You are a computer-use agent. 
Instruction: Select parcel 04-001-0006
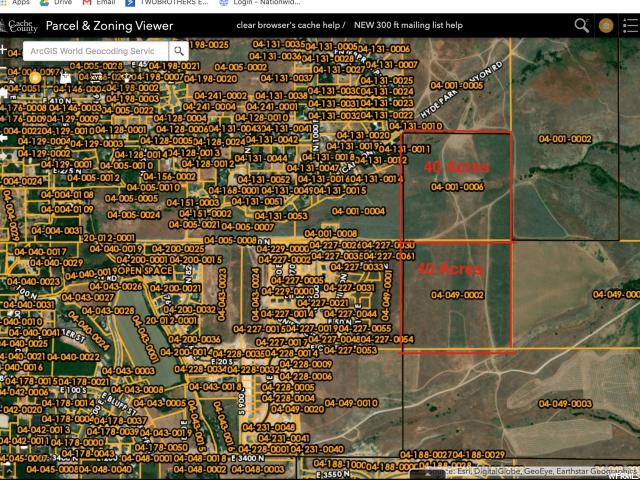[x=458, y=187]
